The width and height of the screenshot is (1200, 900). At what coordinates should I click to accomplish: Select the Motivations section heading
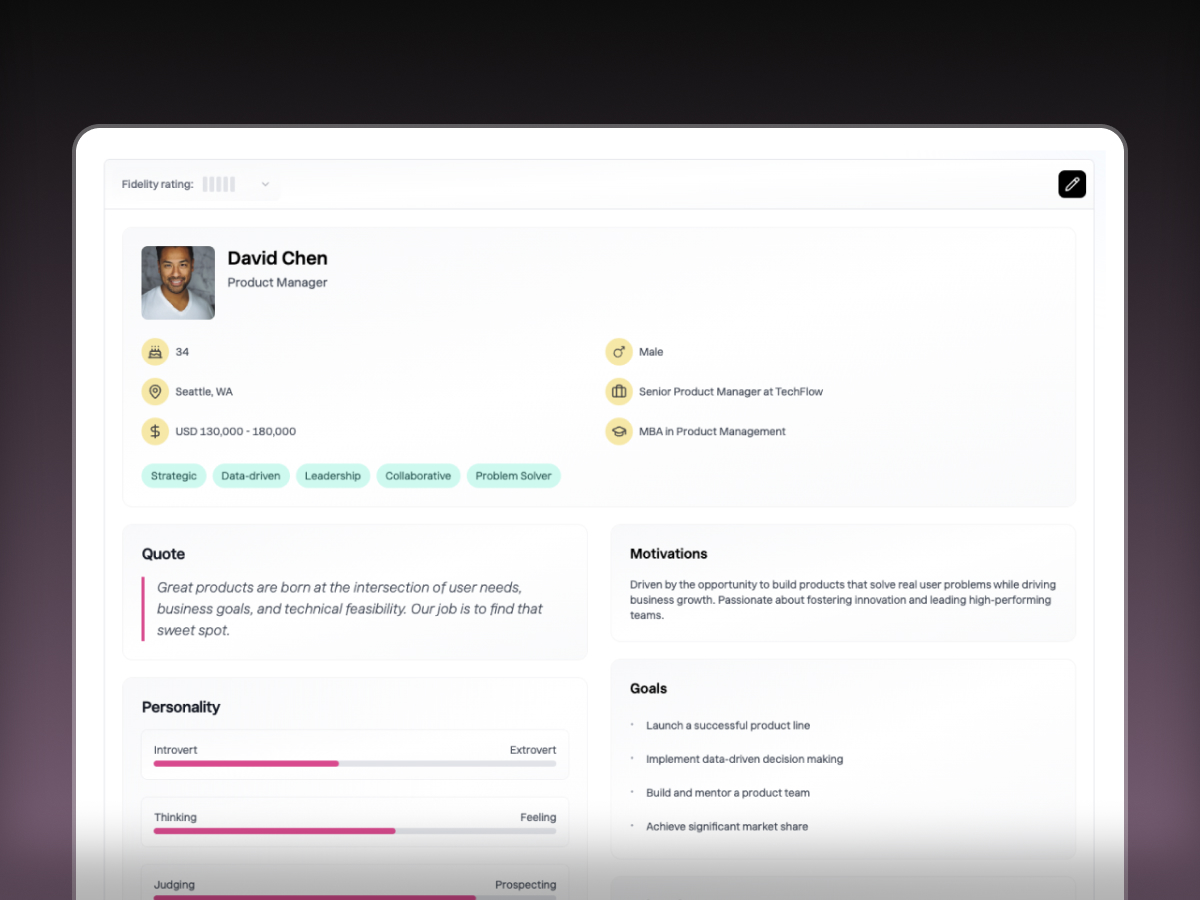tap(668, 553)
